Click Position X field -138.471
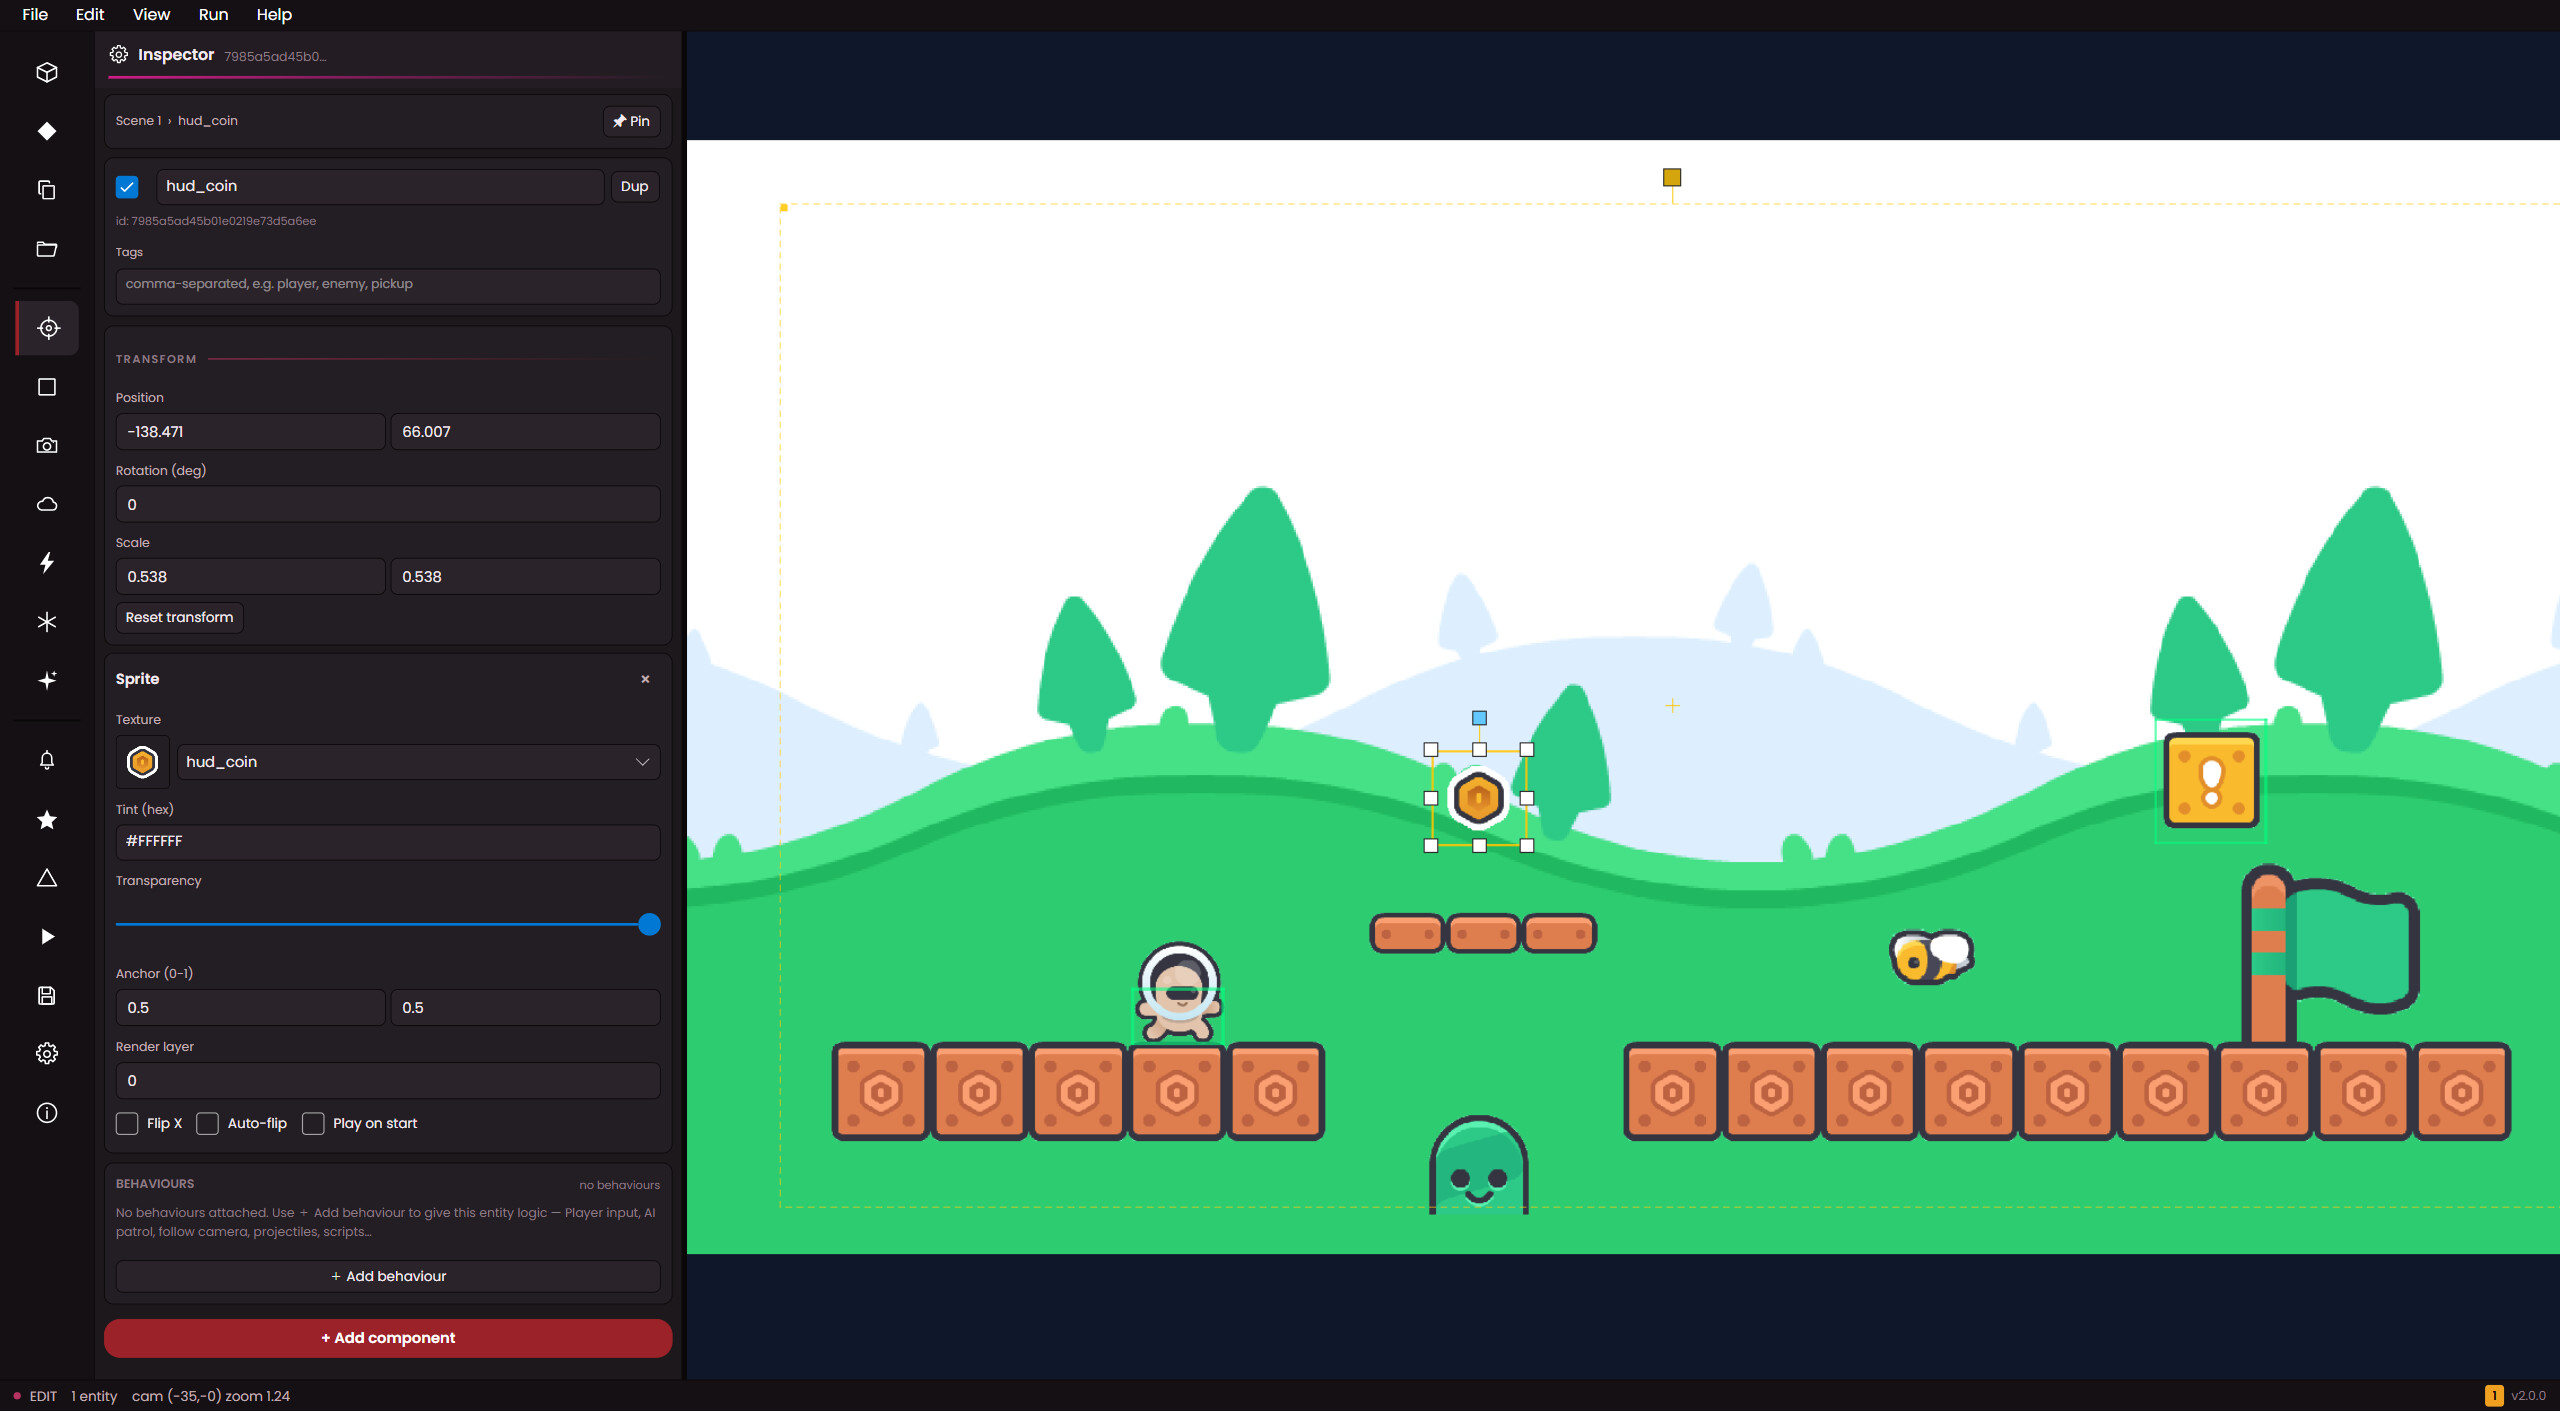This screenshot has width=2560, height=1411. click(250, 432)
